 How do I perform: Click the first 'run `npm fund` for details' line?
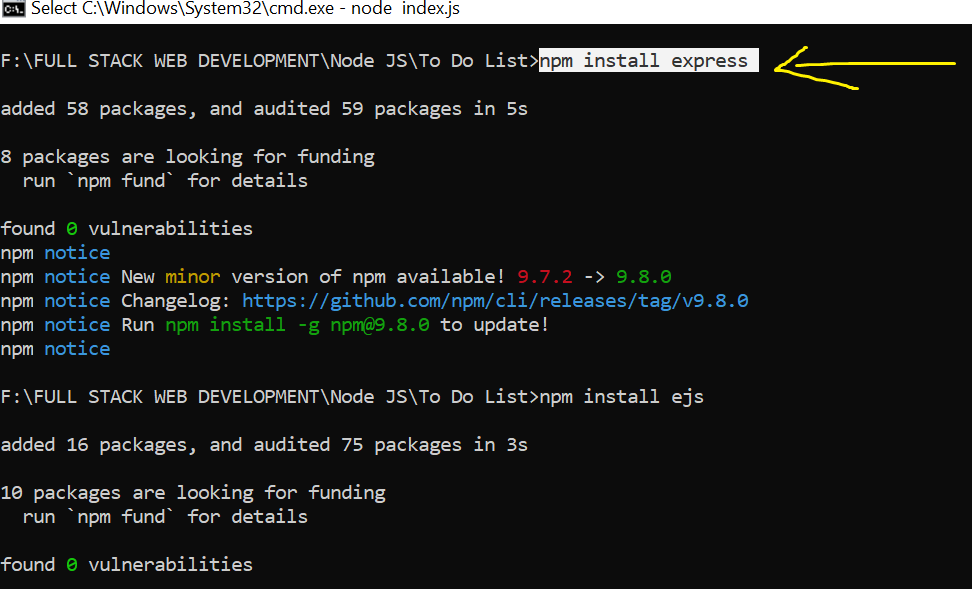(x=165, y=181)
